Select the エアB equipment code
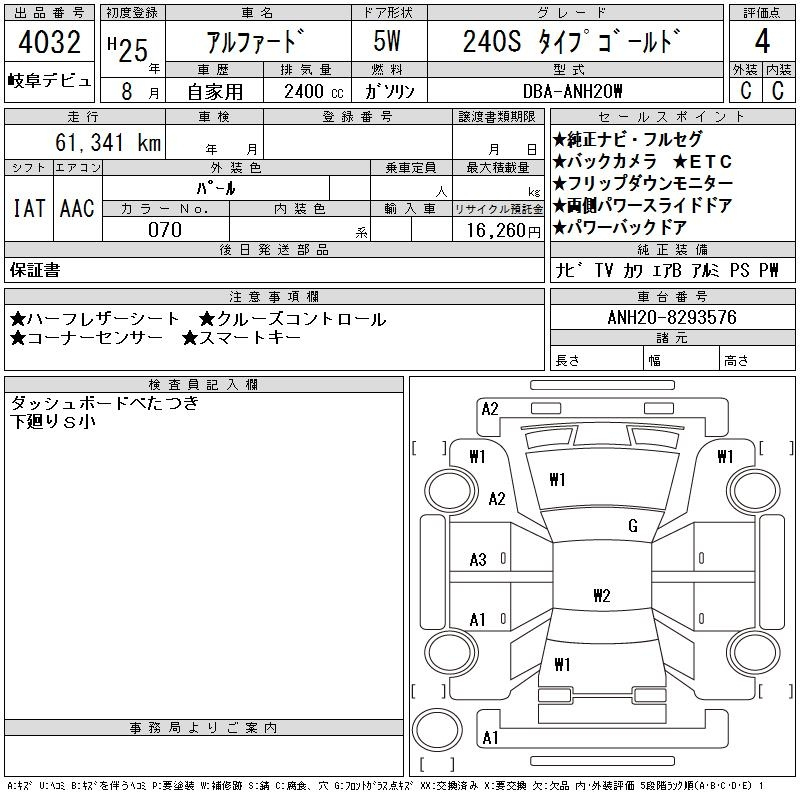800x800 pixels. [667, 270]
